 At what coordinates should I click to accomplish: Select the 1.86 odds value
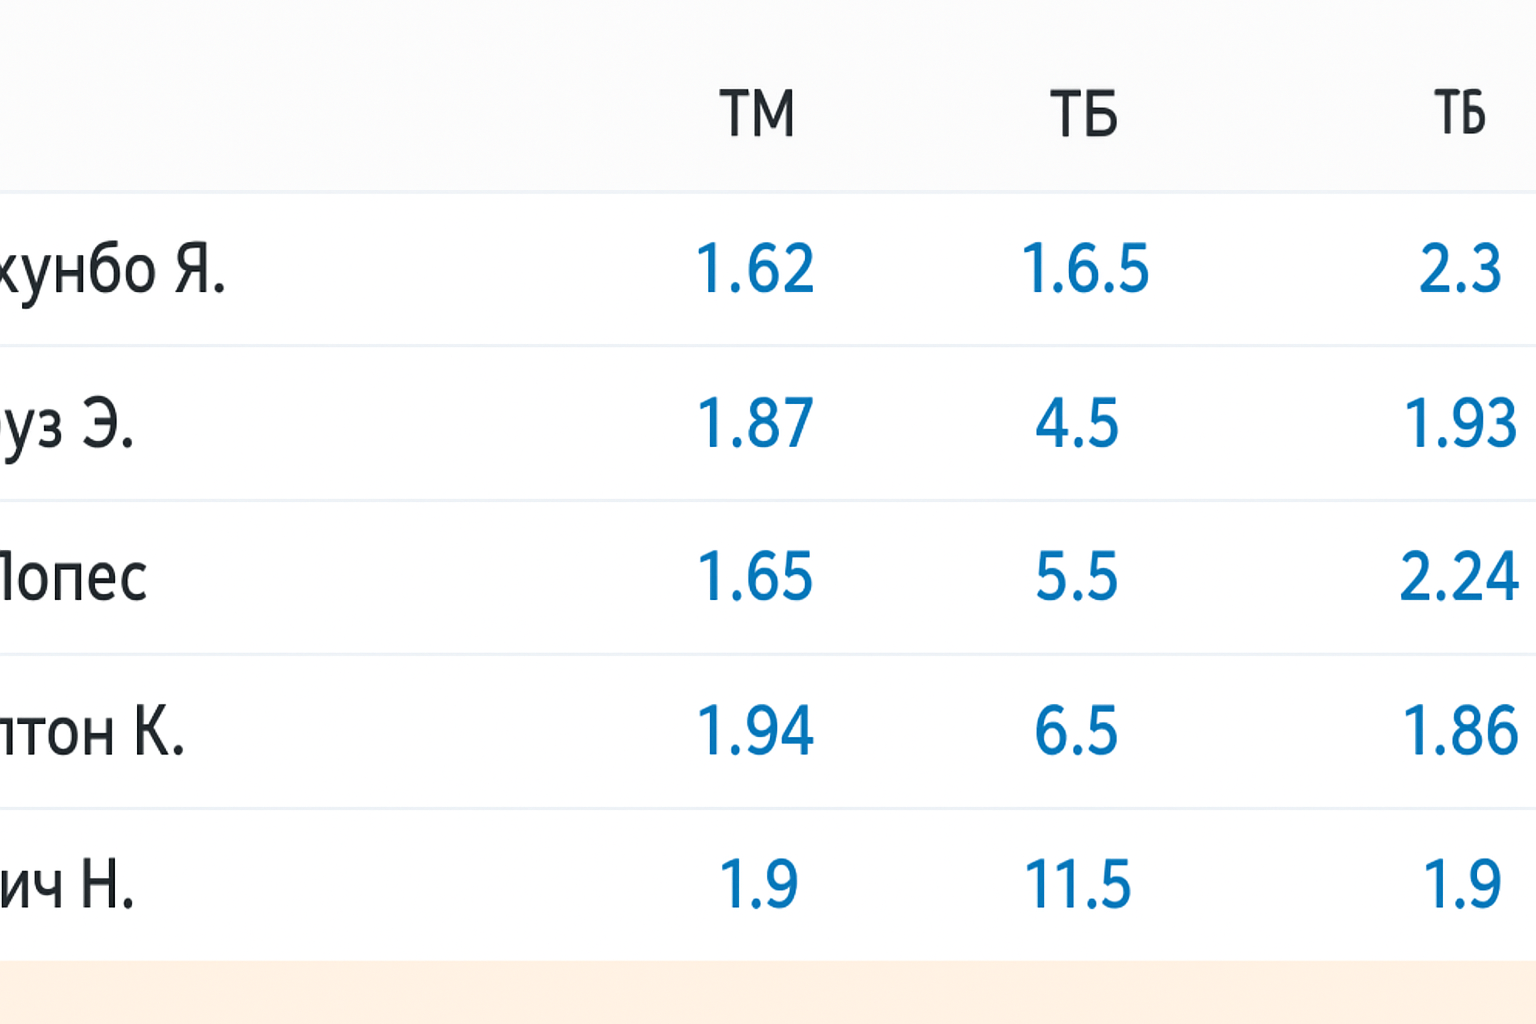click(1460, 731)
